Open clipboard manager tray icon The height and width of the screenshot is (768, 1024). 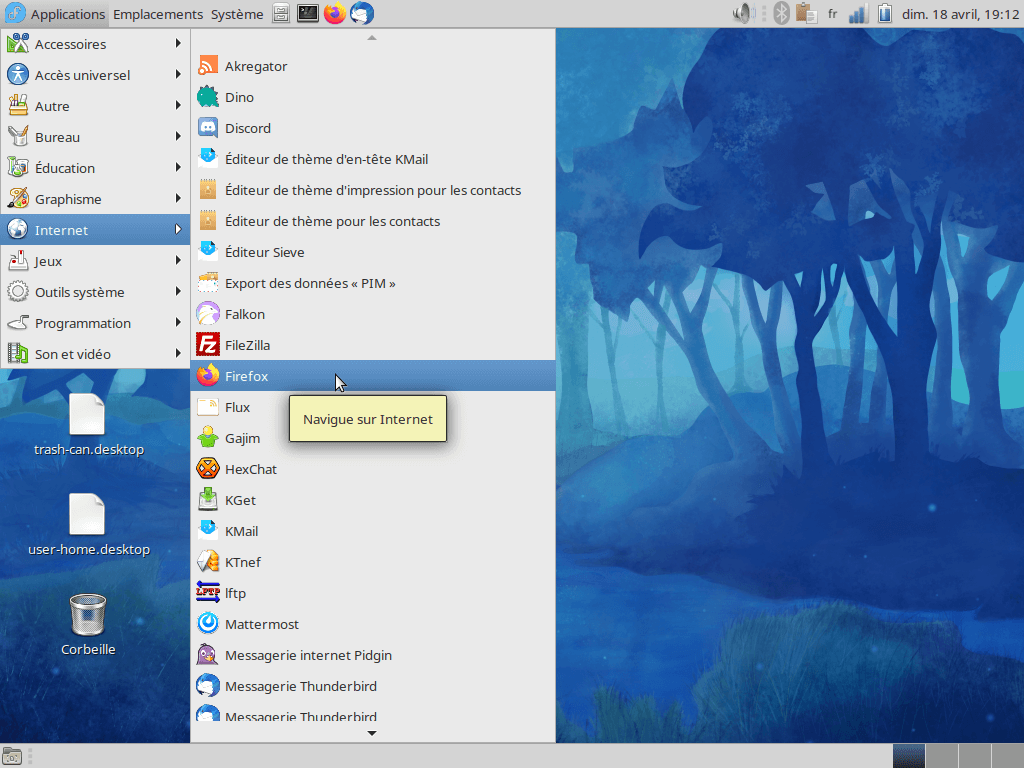pos(807,14)
